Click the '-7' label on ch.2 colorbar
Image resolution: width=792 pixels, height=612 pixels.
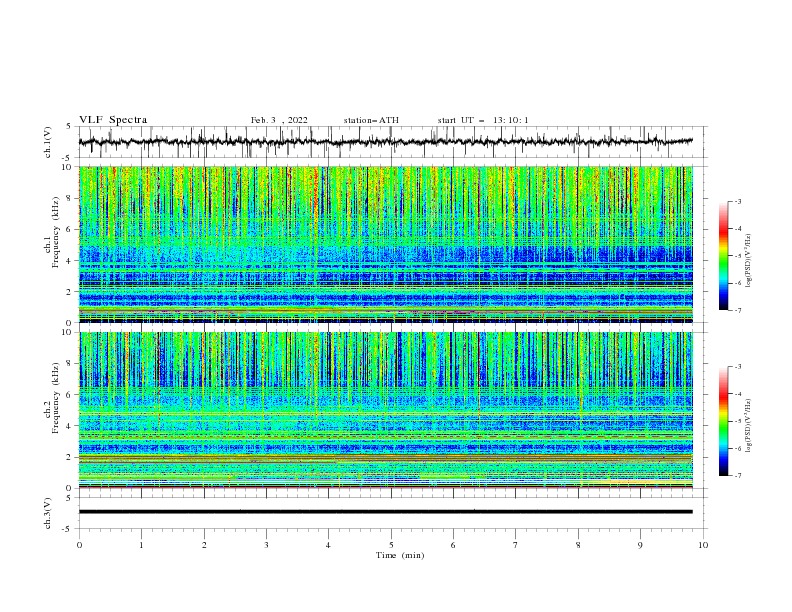(737, 476)
